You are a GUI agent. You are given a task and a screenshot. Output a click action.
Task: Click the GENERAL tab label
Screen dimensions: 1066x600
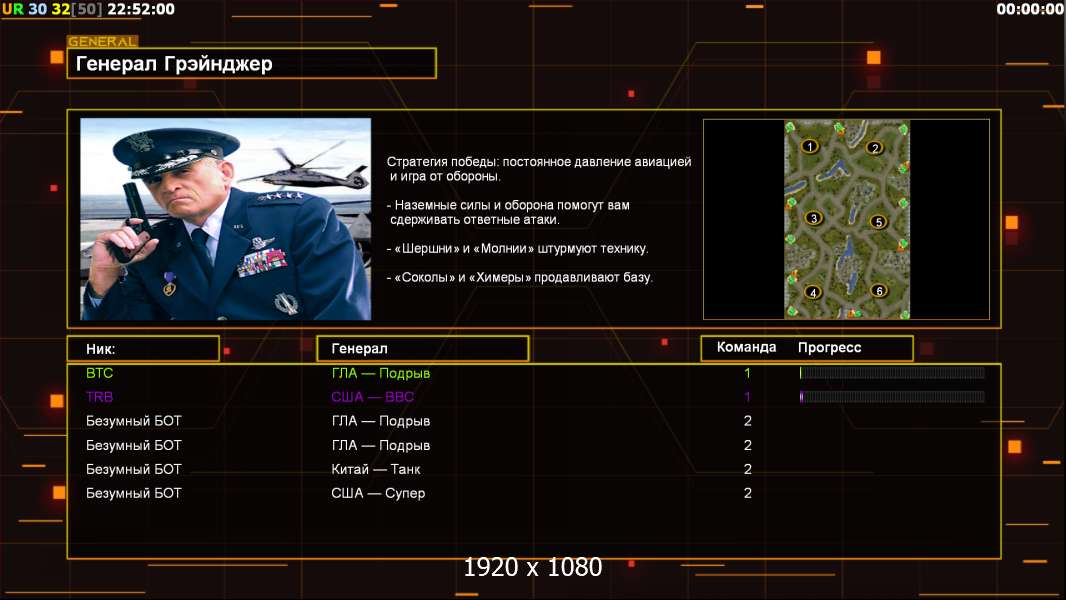click(x=102, y=42)
